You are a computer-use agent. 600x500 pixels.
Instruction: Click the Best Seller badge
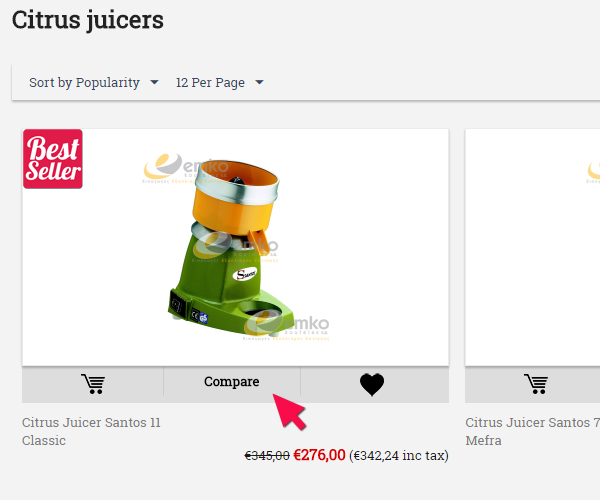click(x=53, y=159)
